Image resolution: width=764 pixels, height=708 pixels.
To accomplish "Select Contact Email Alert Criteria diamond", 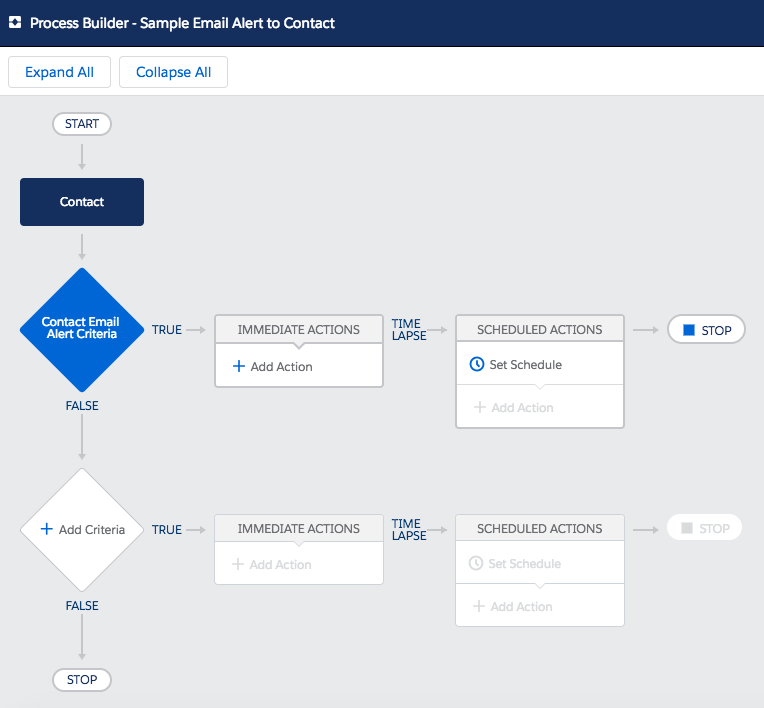I will (x=82, y=330).
